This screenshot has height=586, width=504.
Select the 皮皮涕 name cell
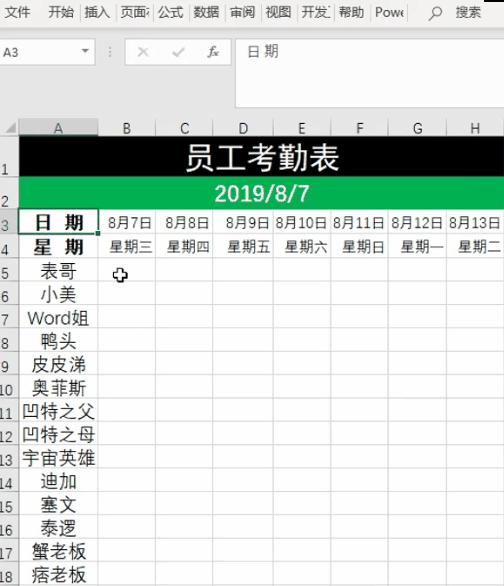(x=59, y=364)
